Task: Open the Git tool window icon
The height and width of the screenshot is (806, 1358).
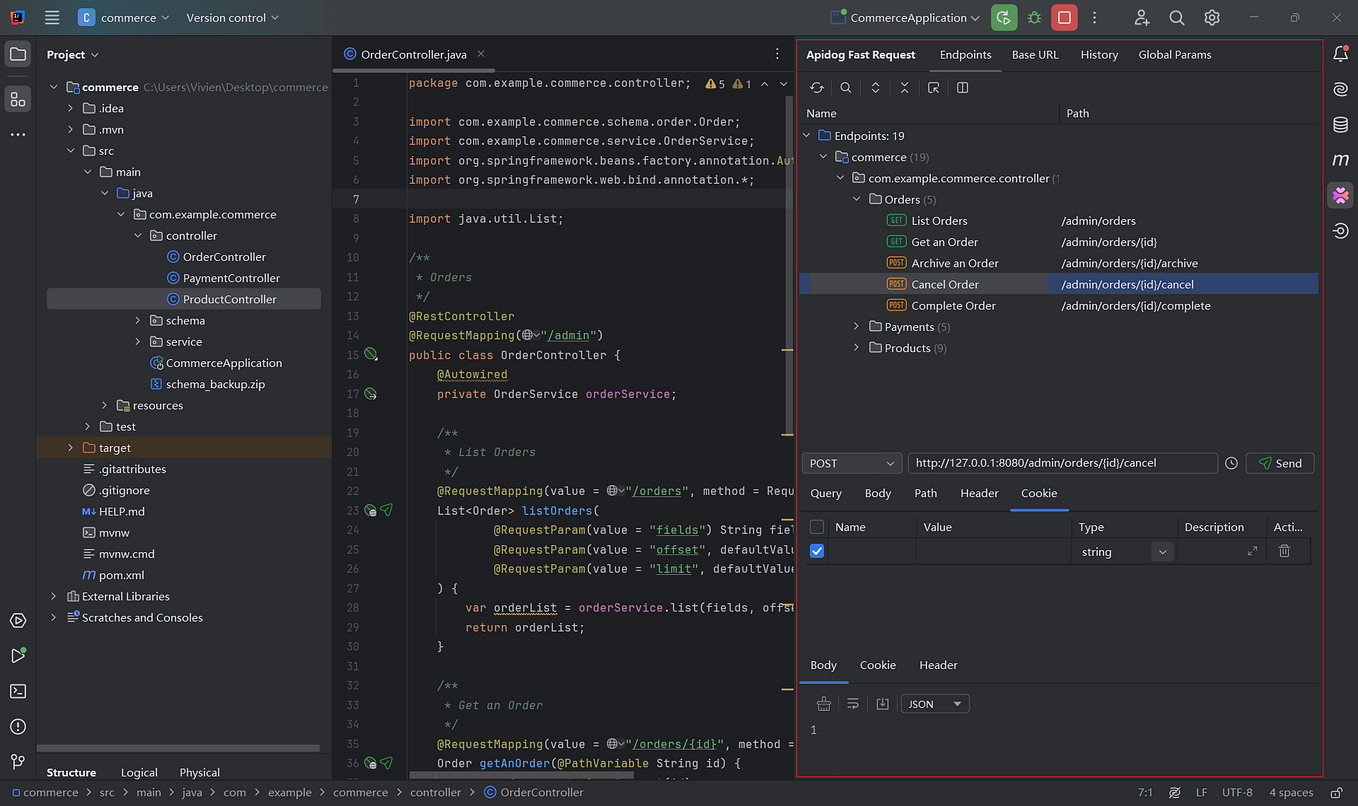Action: 18,762
